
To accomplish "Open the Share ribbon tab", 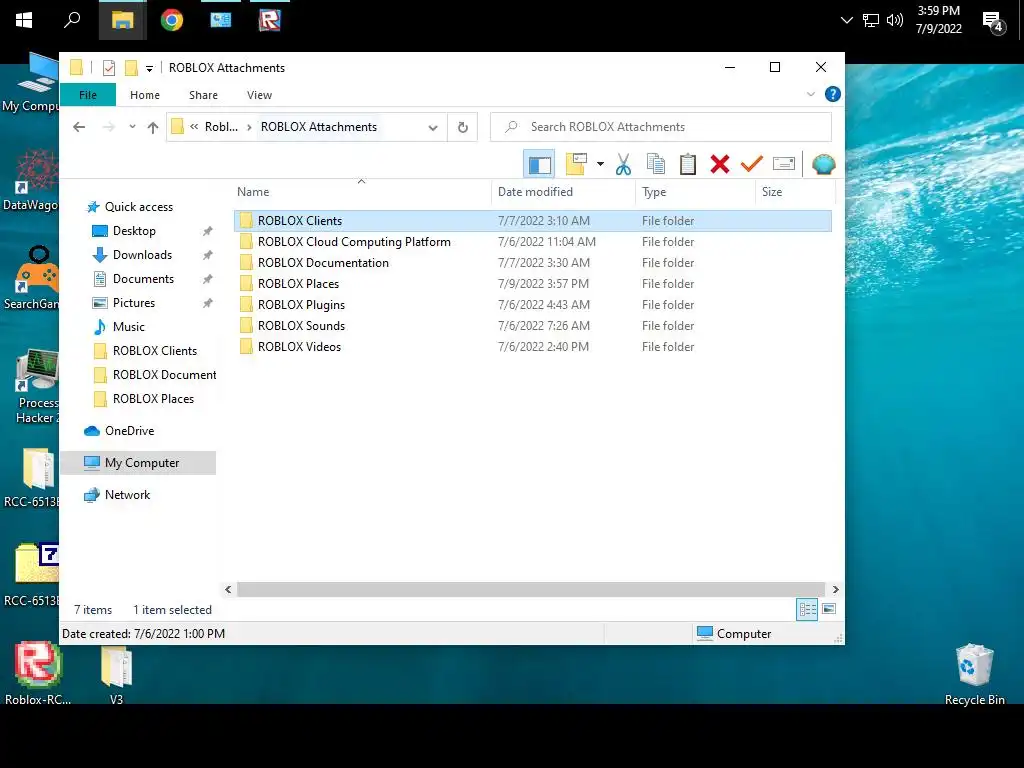I will coord(204,95).
